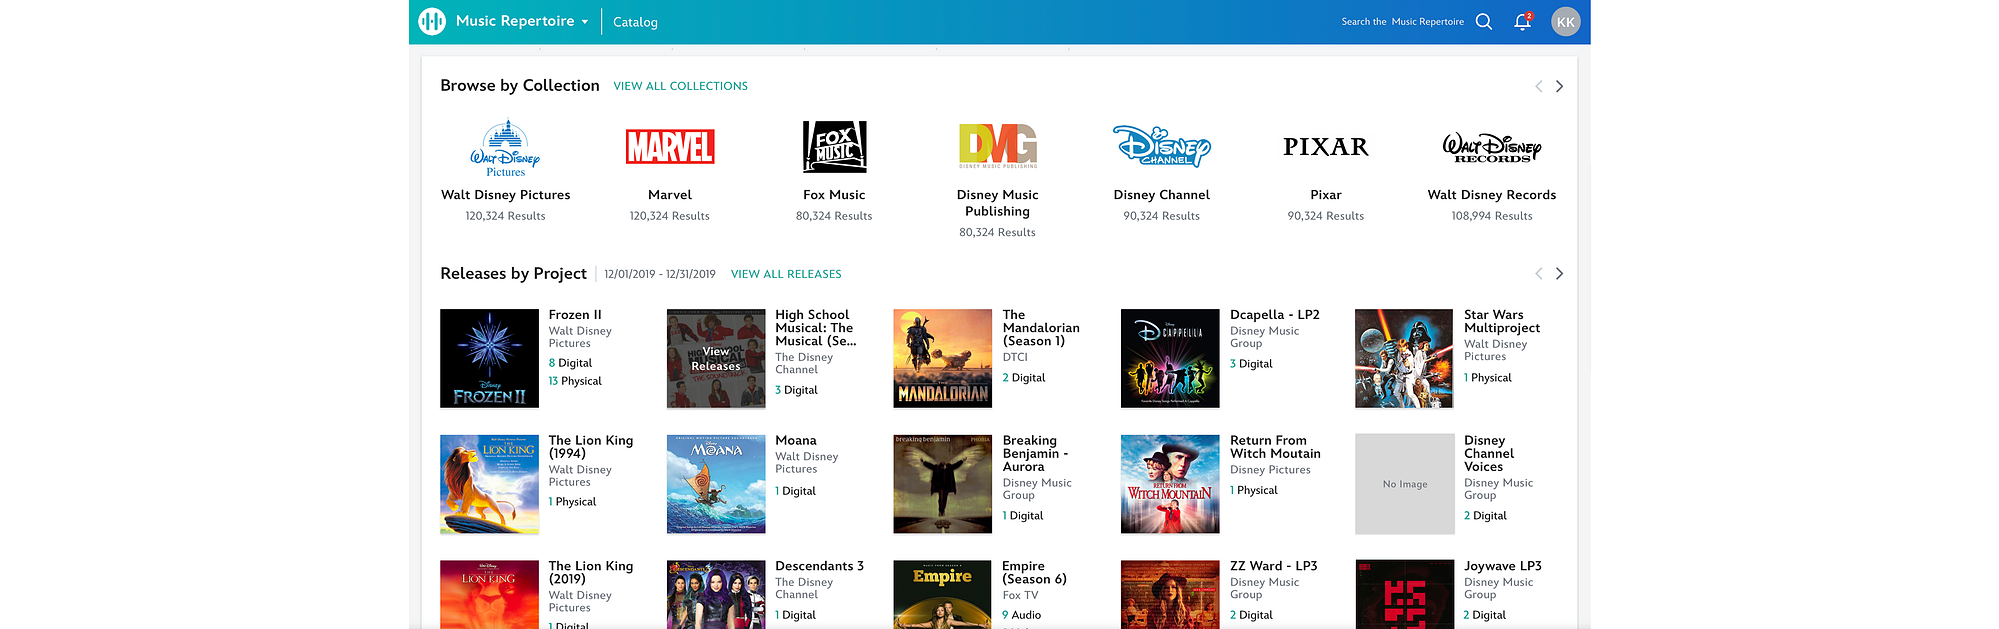Click the Descendants 3 title
This screenshot has width=1999, height=629.
(x=819, y=566)
